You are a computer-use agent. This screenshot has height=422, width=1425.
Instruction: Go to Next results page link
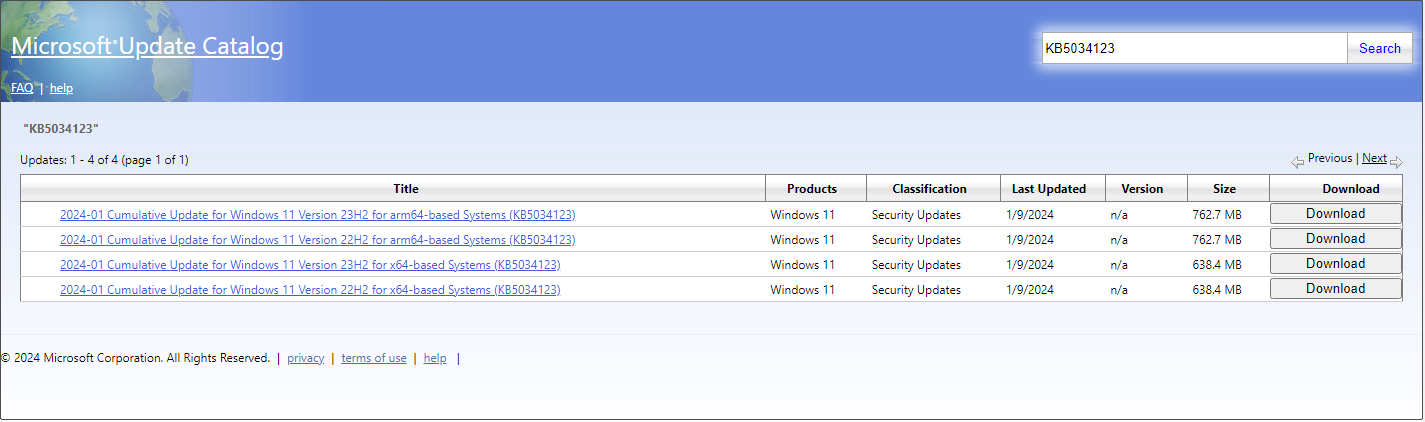[1374, 158]
